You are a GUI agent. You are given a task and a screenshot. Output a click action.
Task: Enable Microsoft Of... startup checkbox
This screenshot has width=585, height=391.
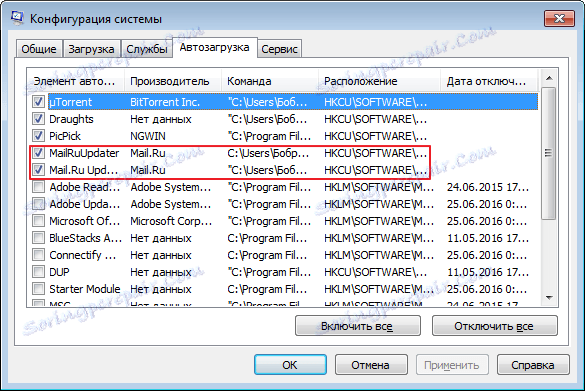pos(38,221)
